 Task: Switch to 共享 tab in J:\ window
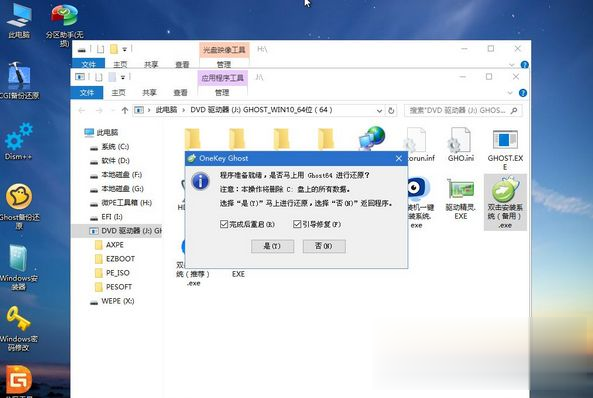pyautogui.click(x=149, y=93)
